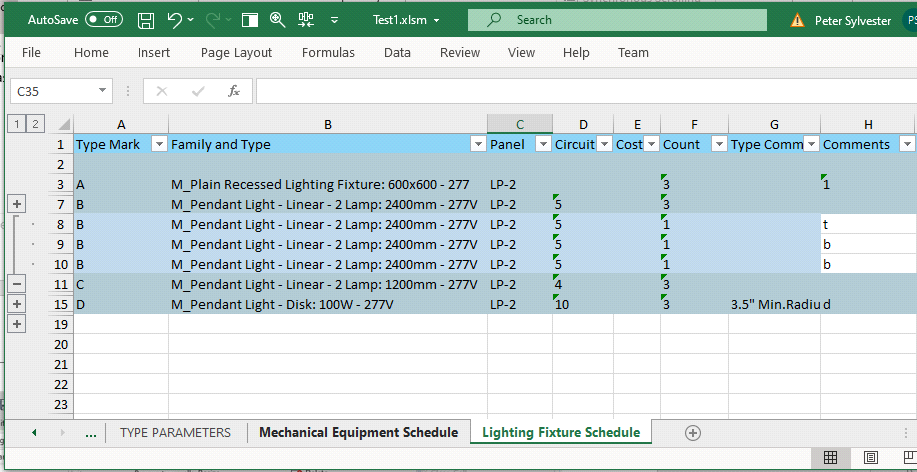Expand the outline group at row 7
This screenshot has width=917, height=472.
(17, 204)
